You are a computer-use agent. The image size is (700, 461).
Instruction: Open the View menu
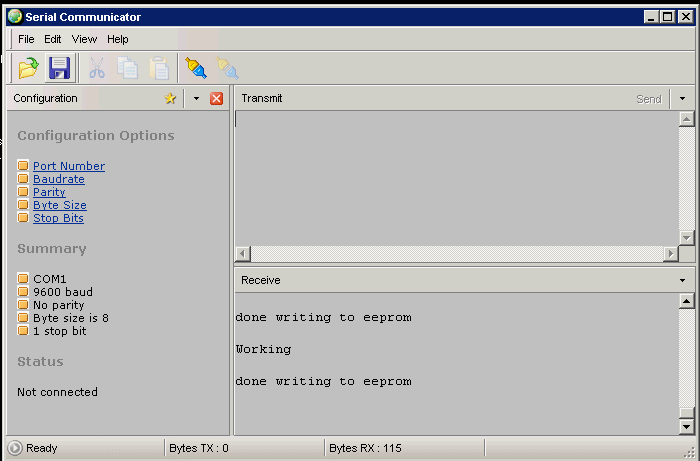tap(84, 39)
